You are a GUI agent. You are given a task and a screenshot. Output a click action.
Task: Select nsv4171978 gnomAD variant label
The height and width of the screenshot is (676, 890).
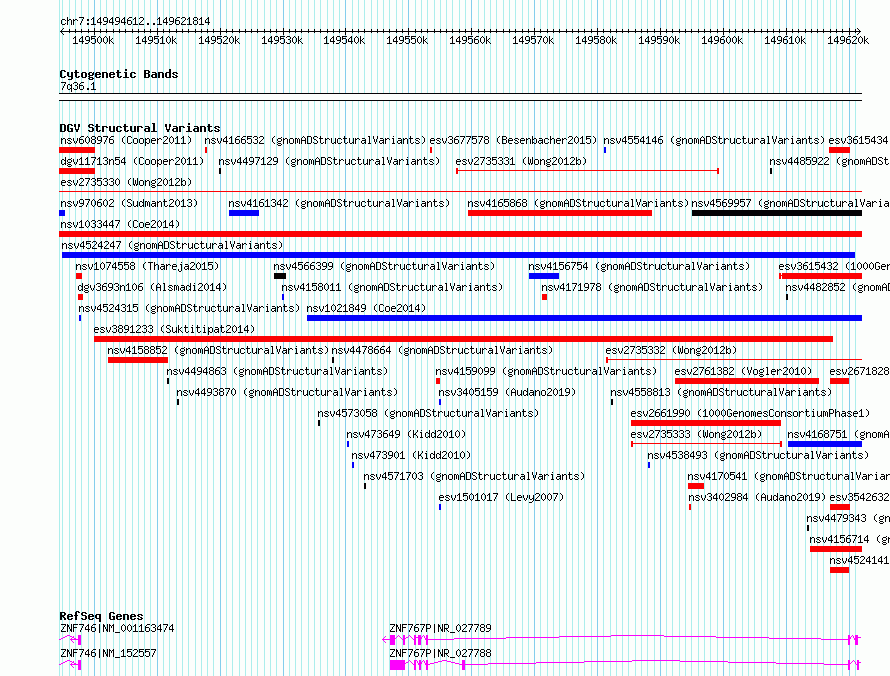(652, 287)
